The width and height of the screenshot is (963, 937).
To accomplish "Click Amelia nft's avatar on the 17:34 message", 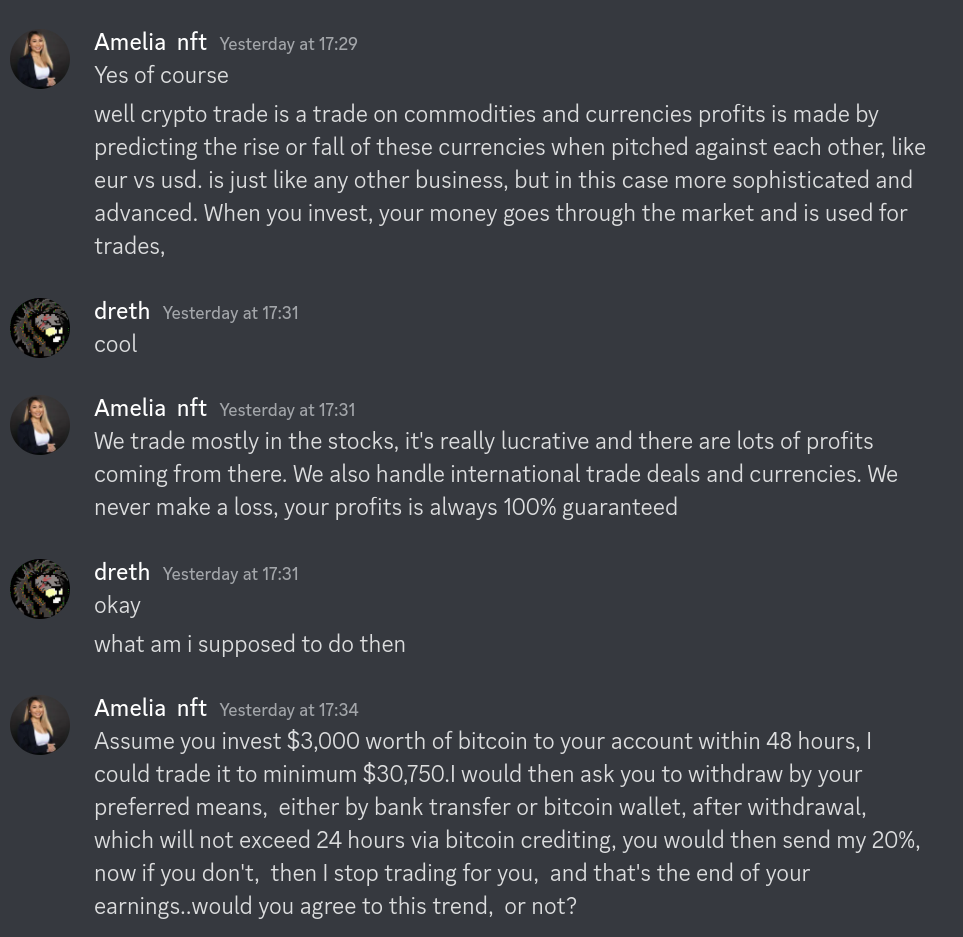I will click(x=40, y=725).
